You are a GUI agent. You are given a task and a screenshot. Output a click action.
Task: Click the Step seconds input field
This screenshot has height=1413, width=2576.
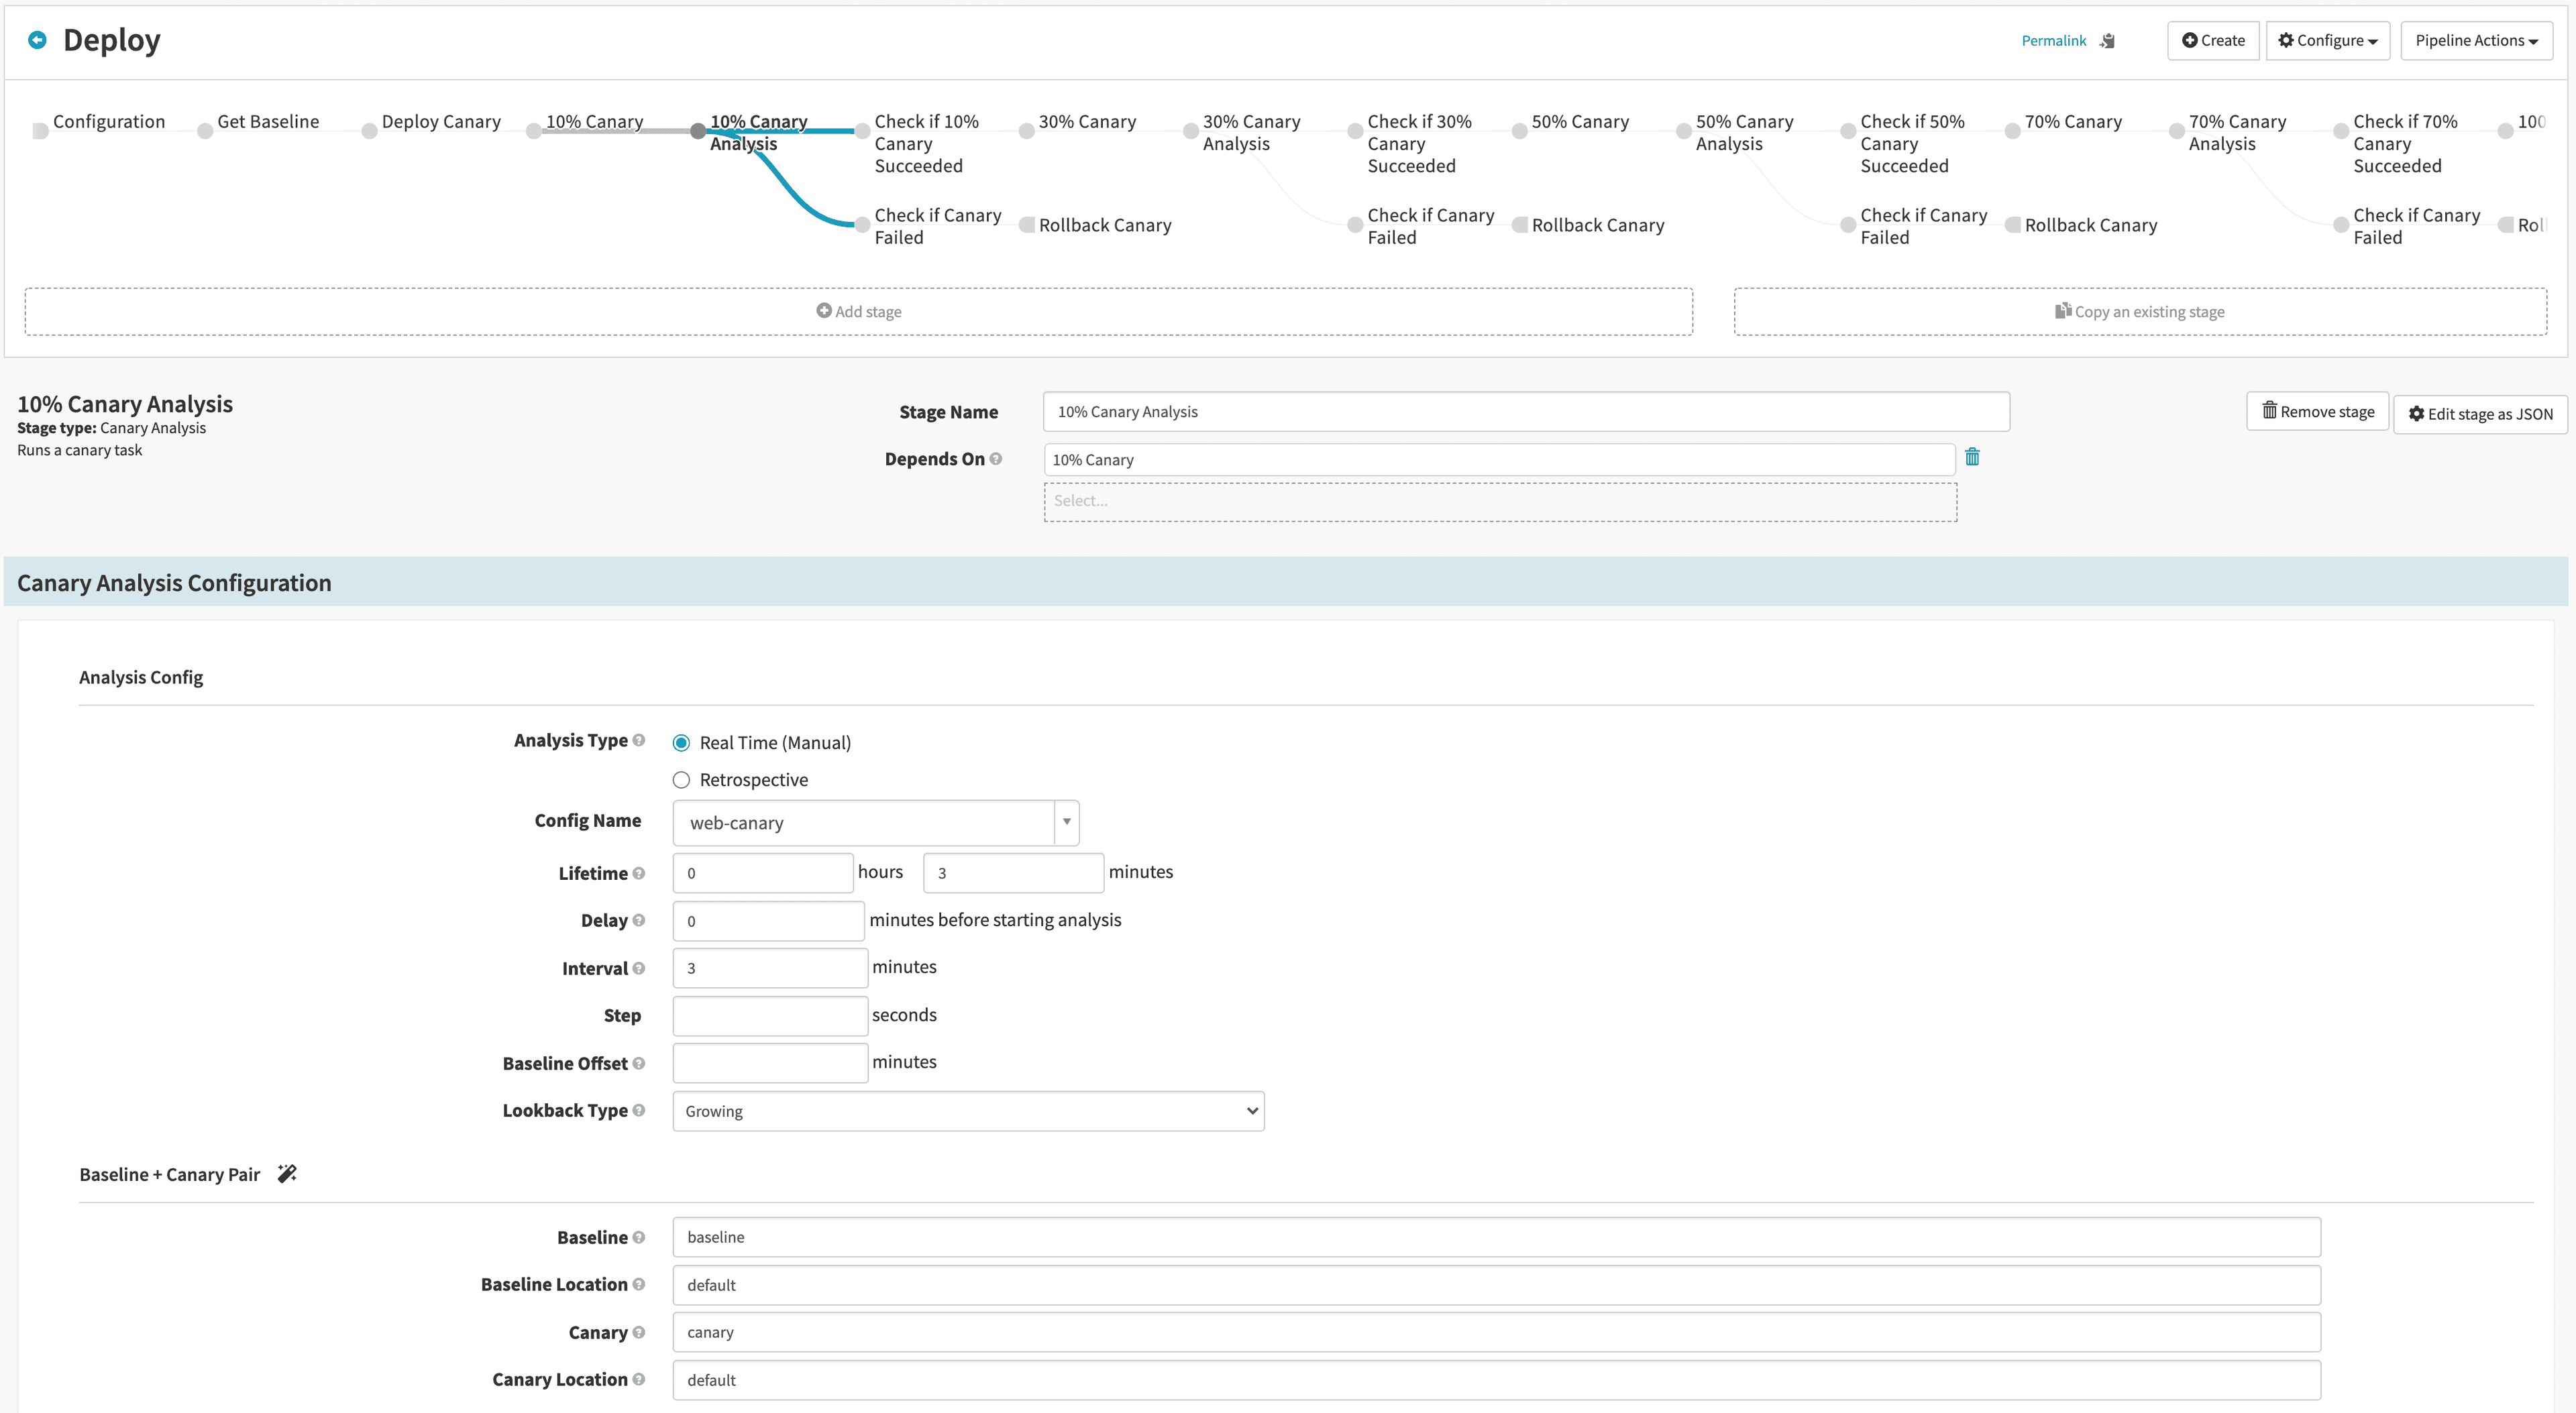coord(769,1015)
